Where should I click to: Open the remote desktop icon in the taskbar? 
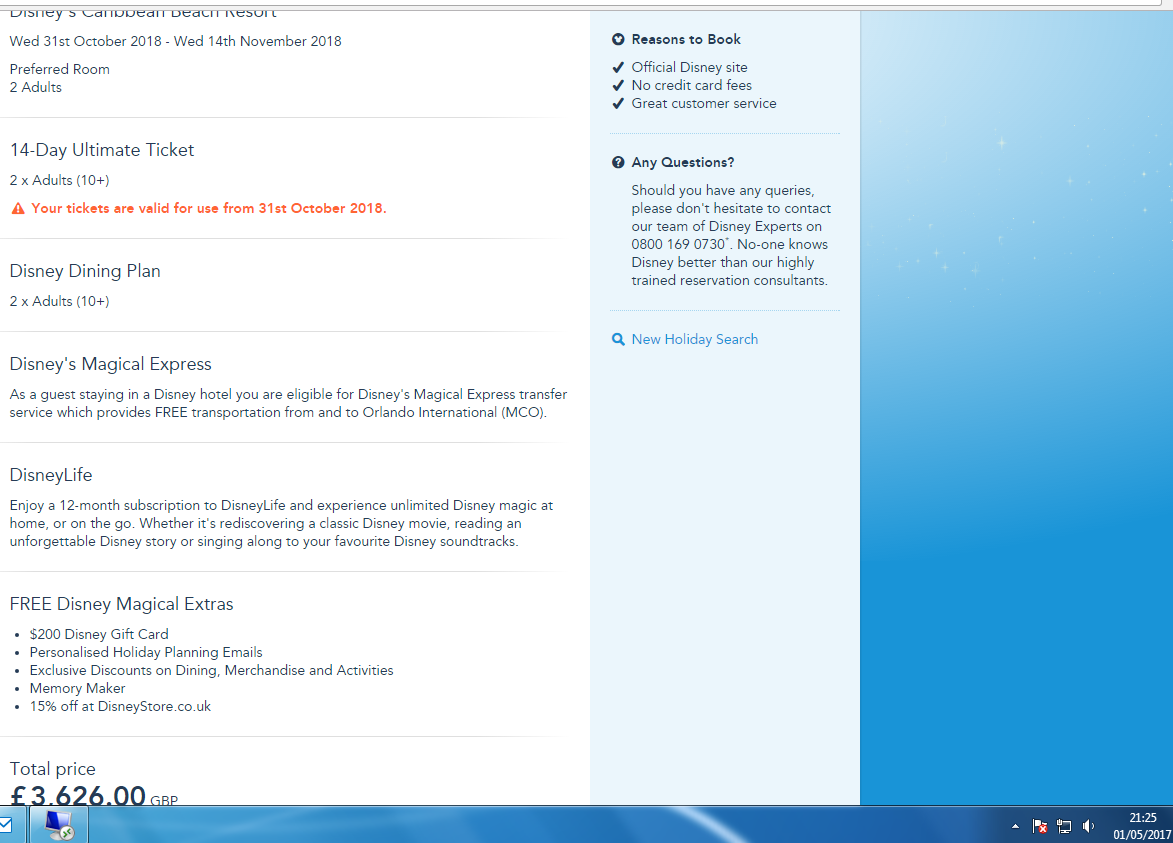tap(58, 825)
